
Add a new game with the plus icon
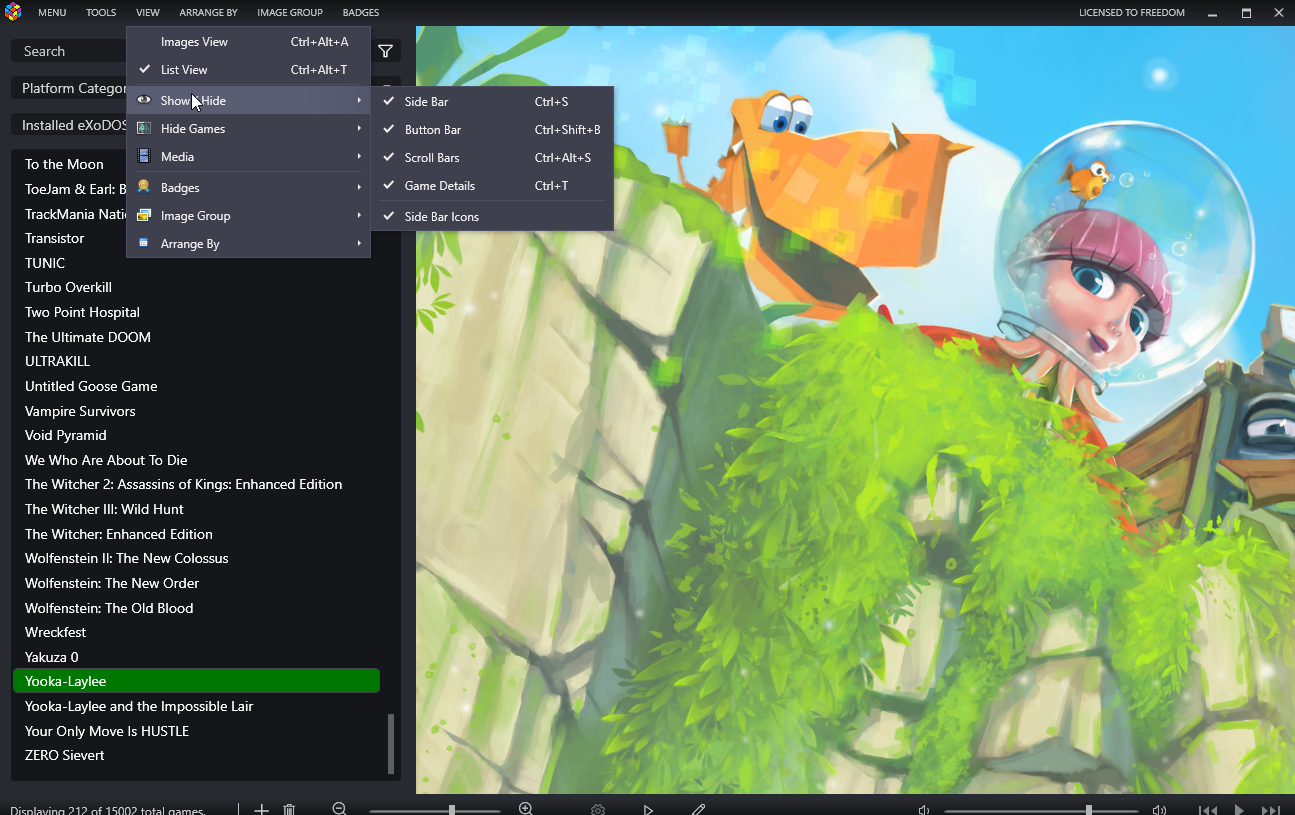coord(261,809)
